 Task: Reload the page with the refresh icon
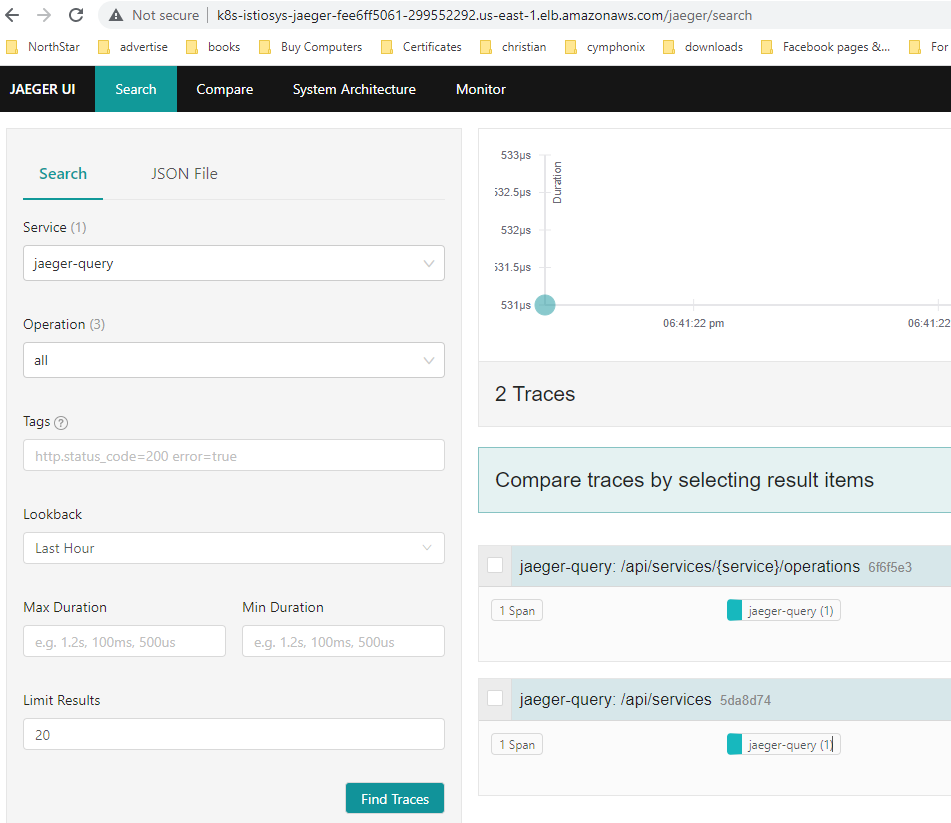coord(76,15)
